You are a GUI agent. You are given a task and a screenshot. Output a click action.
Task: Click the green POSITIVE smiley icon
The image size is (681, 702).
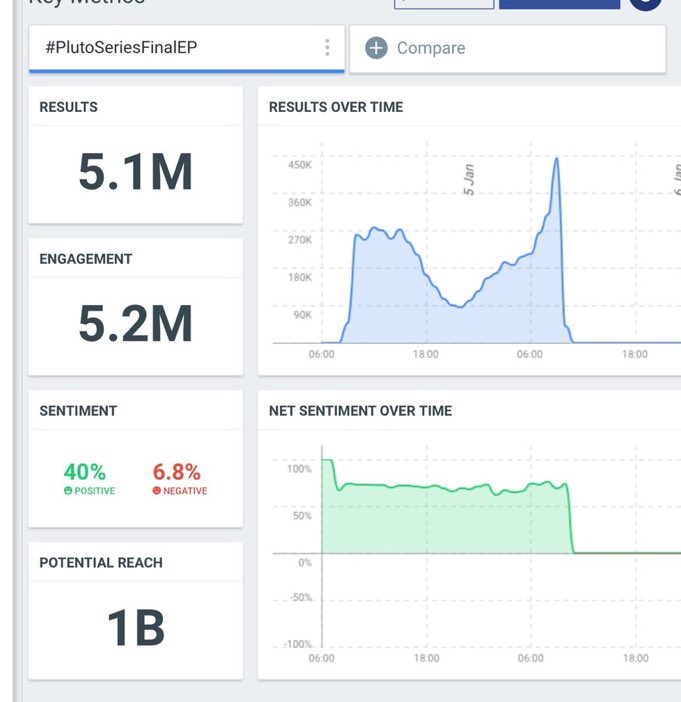click(68, 491)
